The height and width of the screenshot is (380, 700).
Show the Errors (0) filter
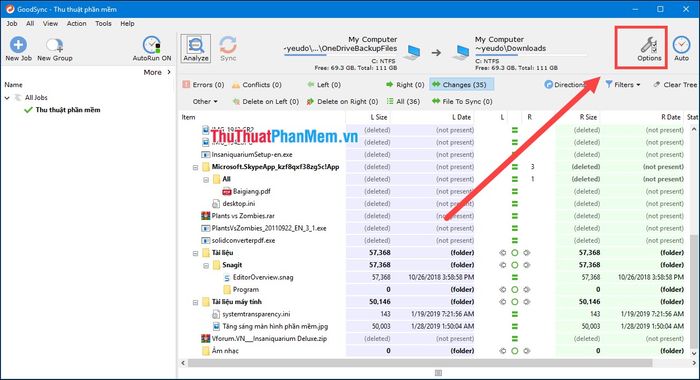click(203, 85)
